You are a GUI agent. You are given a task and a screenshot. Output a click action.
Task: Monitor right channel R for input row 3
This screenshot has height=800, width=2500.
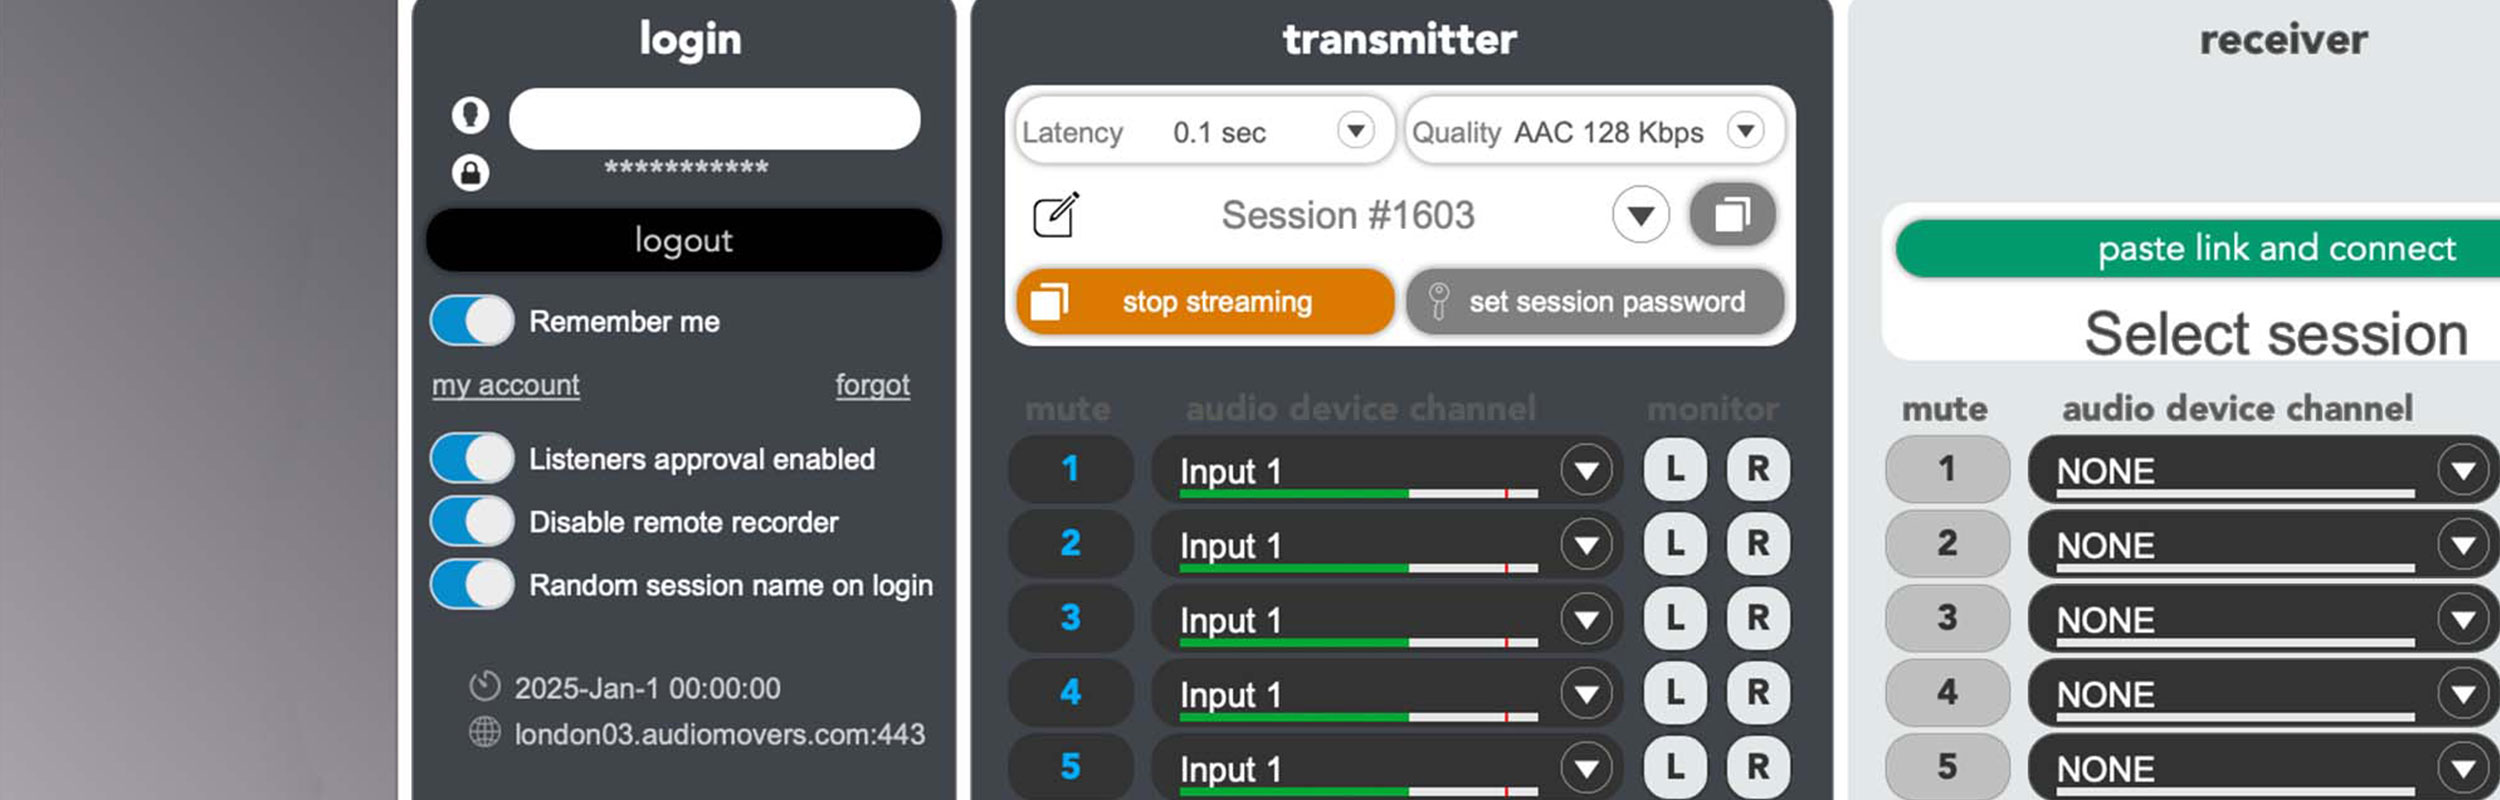1758,618
